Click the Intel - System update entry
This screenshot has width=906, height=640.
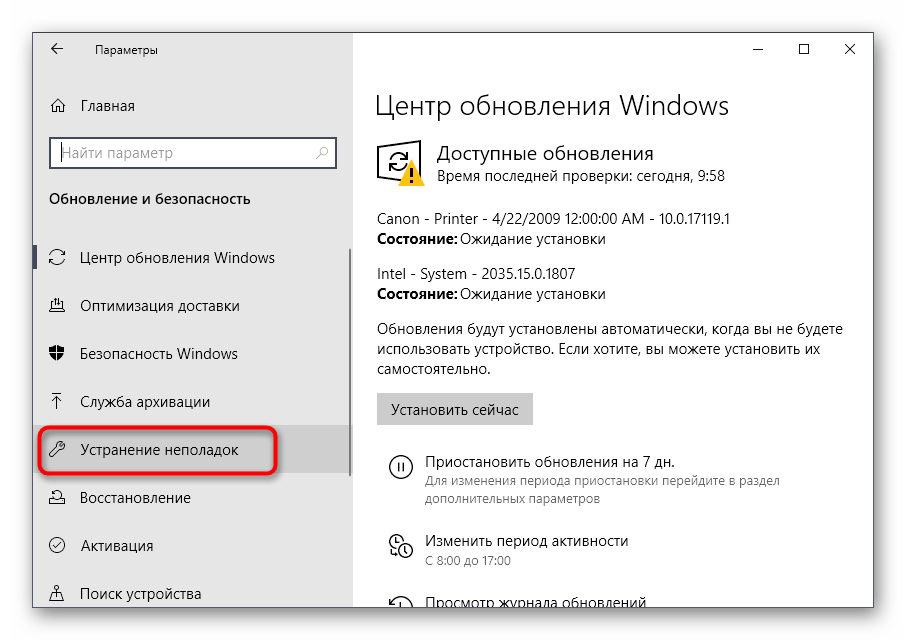pyautogui.click(x=476, y=274)
